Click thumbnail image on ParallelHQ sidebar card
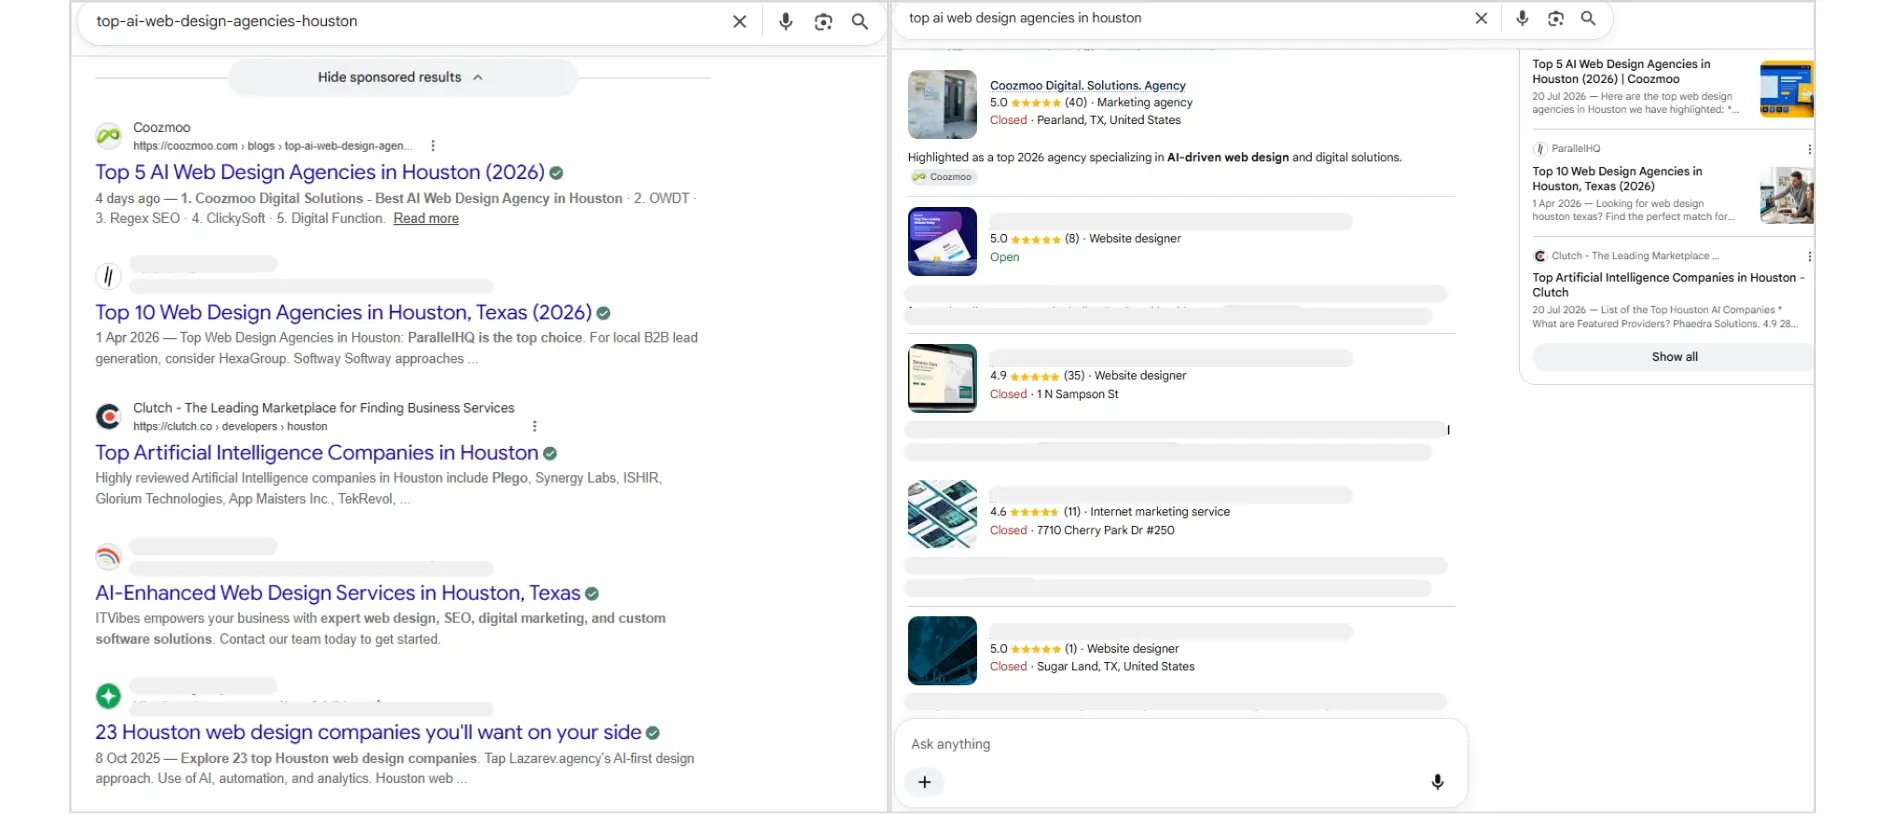Screen dimensions: 1886x815 (1786, 196)
